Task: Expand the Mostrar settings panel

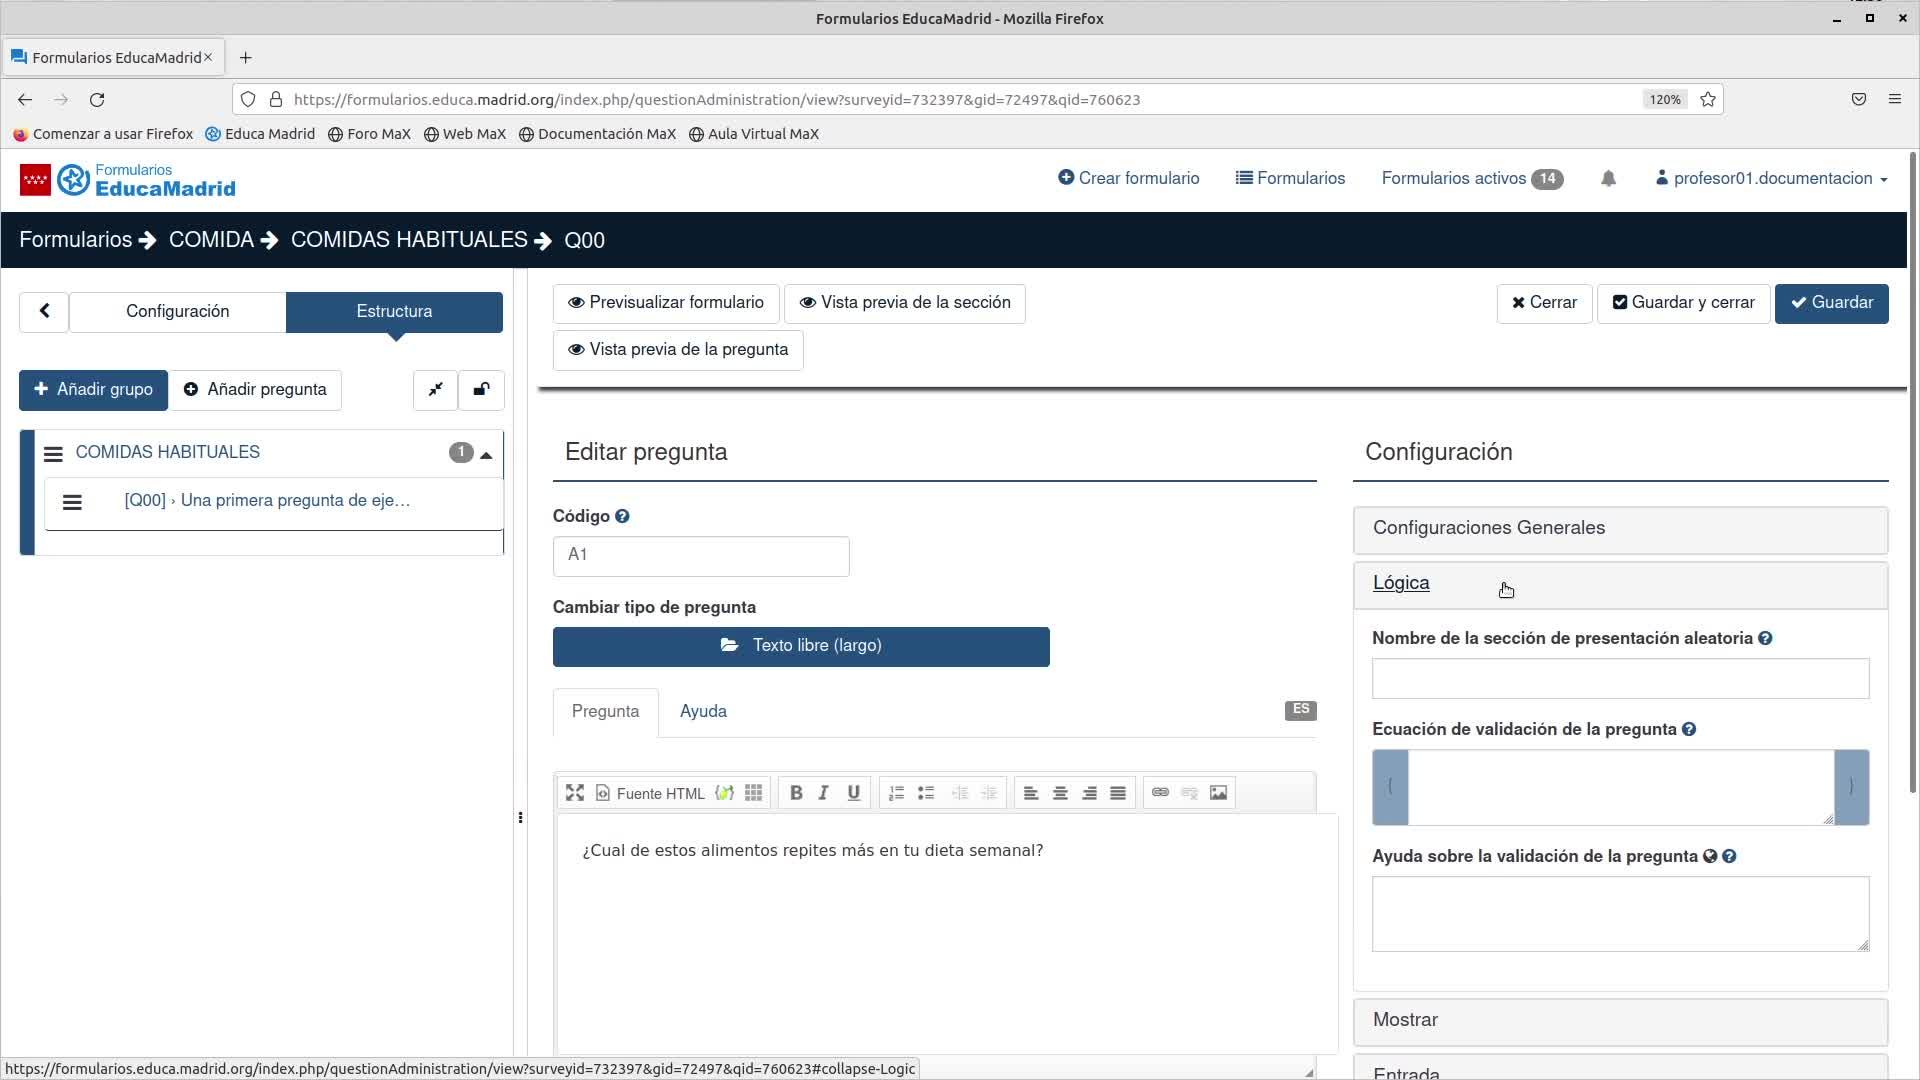Action: point(1620,1021)
